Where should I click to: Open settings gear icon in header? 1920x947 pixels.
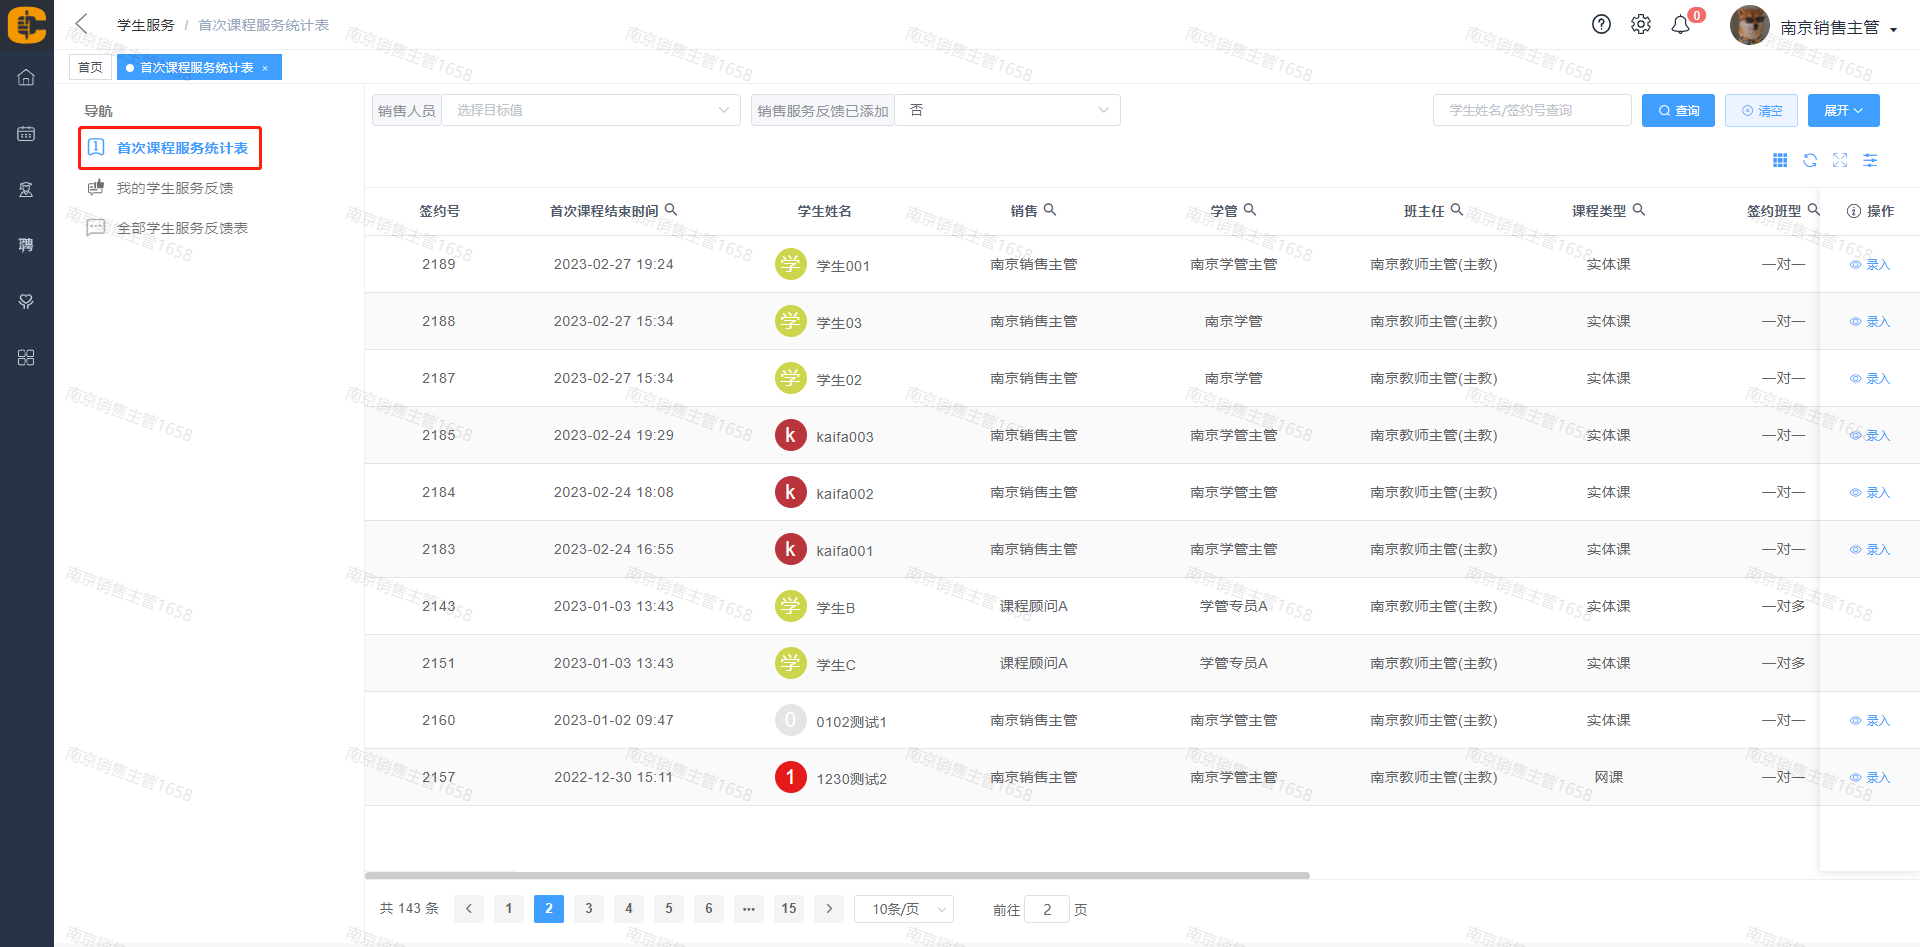(x=1641, y=25)
